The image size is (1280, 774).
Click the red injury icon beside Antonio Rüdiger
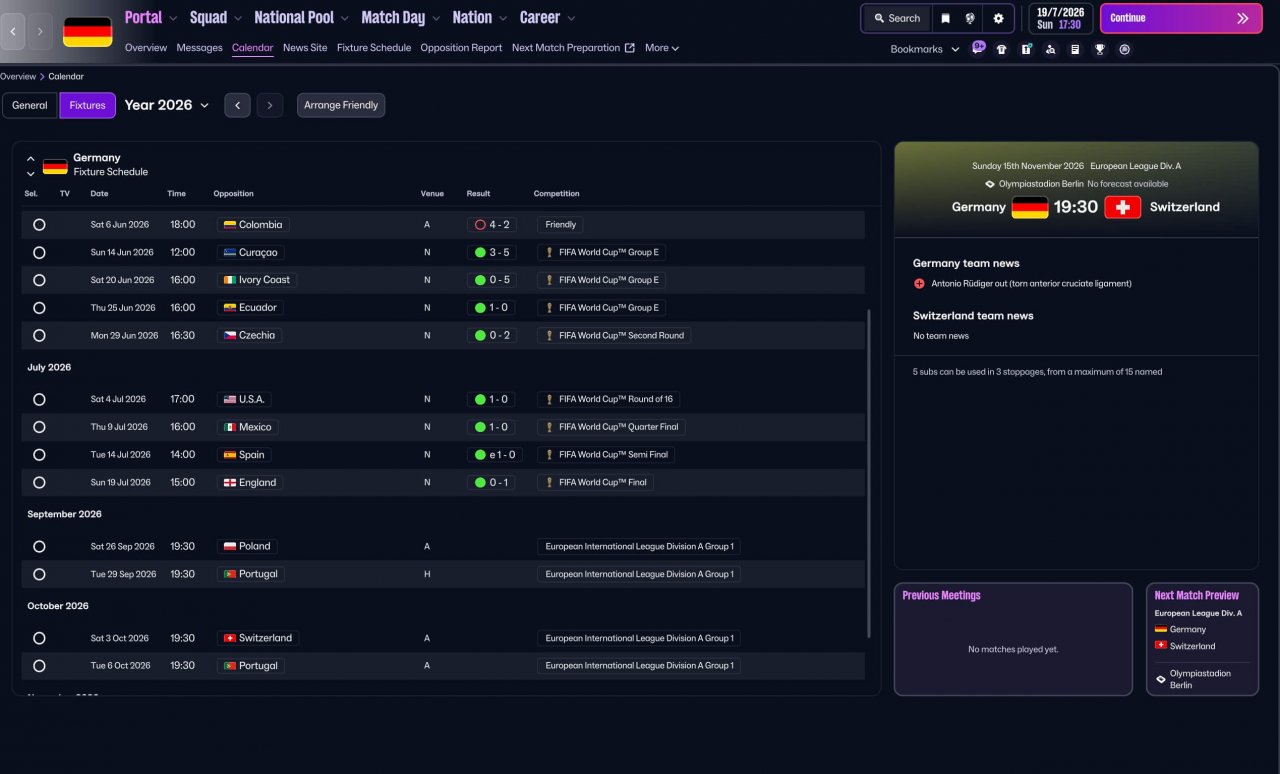[x=919, y=284]
